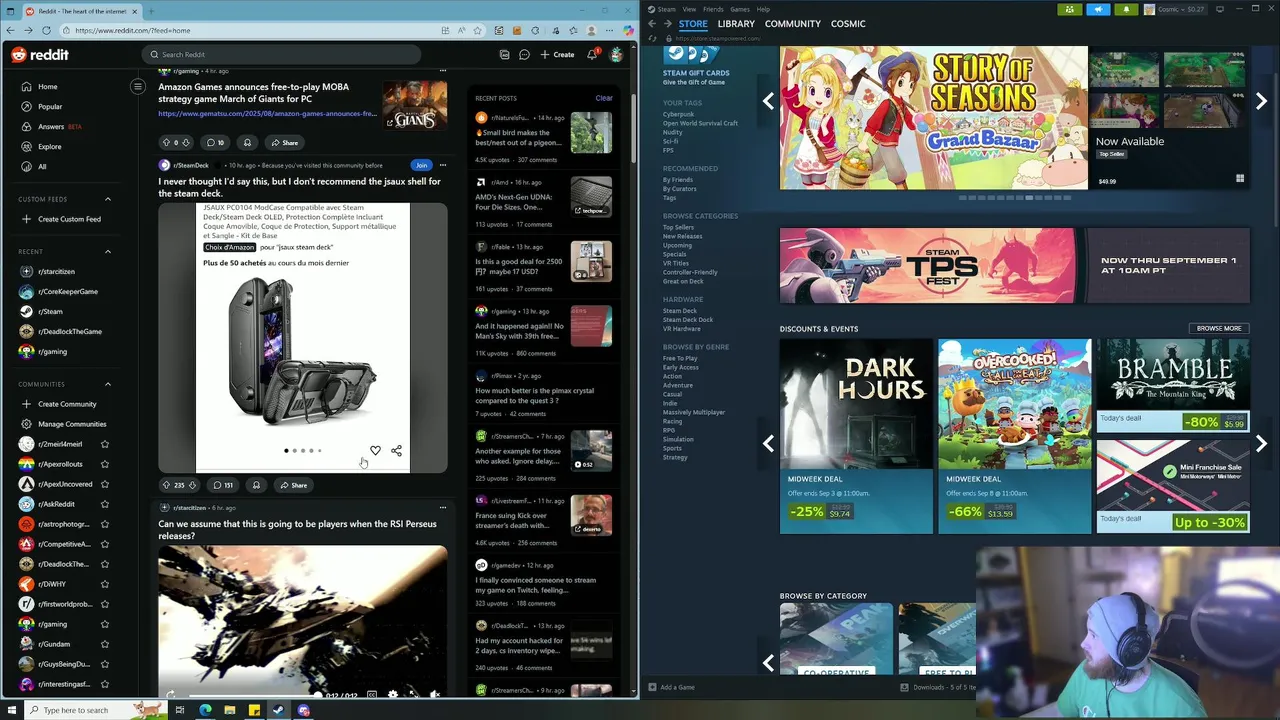The image size is (1280, 720).
Task: Upvote the March of Giants post
Action: point(166,142)
